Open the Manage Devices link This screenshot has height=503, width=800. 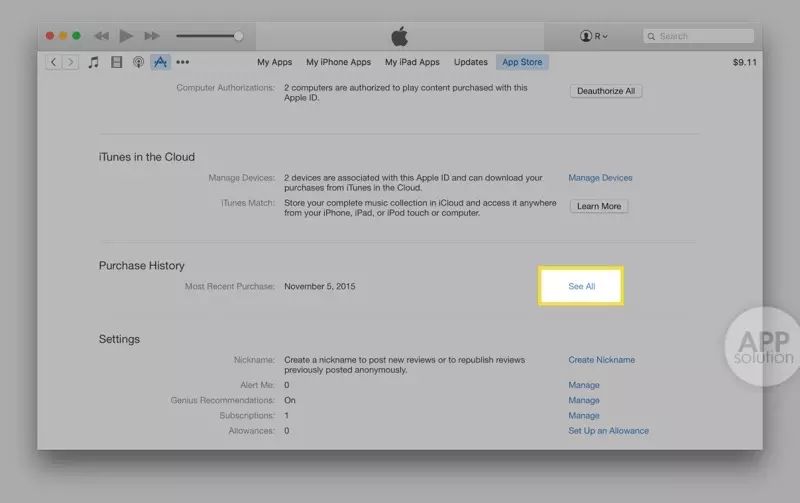[x=600, y=178]
